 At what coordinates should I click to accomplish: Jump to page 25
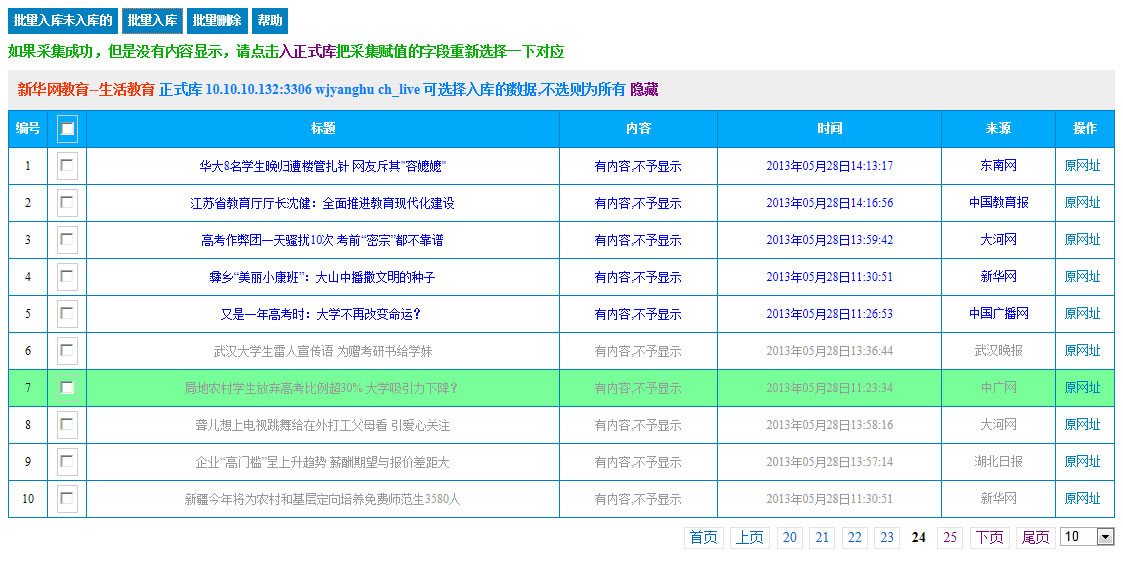[950, 538]
